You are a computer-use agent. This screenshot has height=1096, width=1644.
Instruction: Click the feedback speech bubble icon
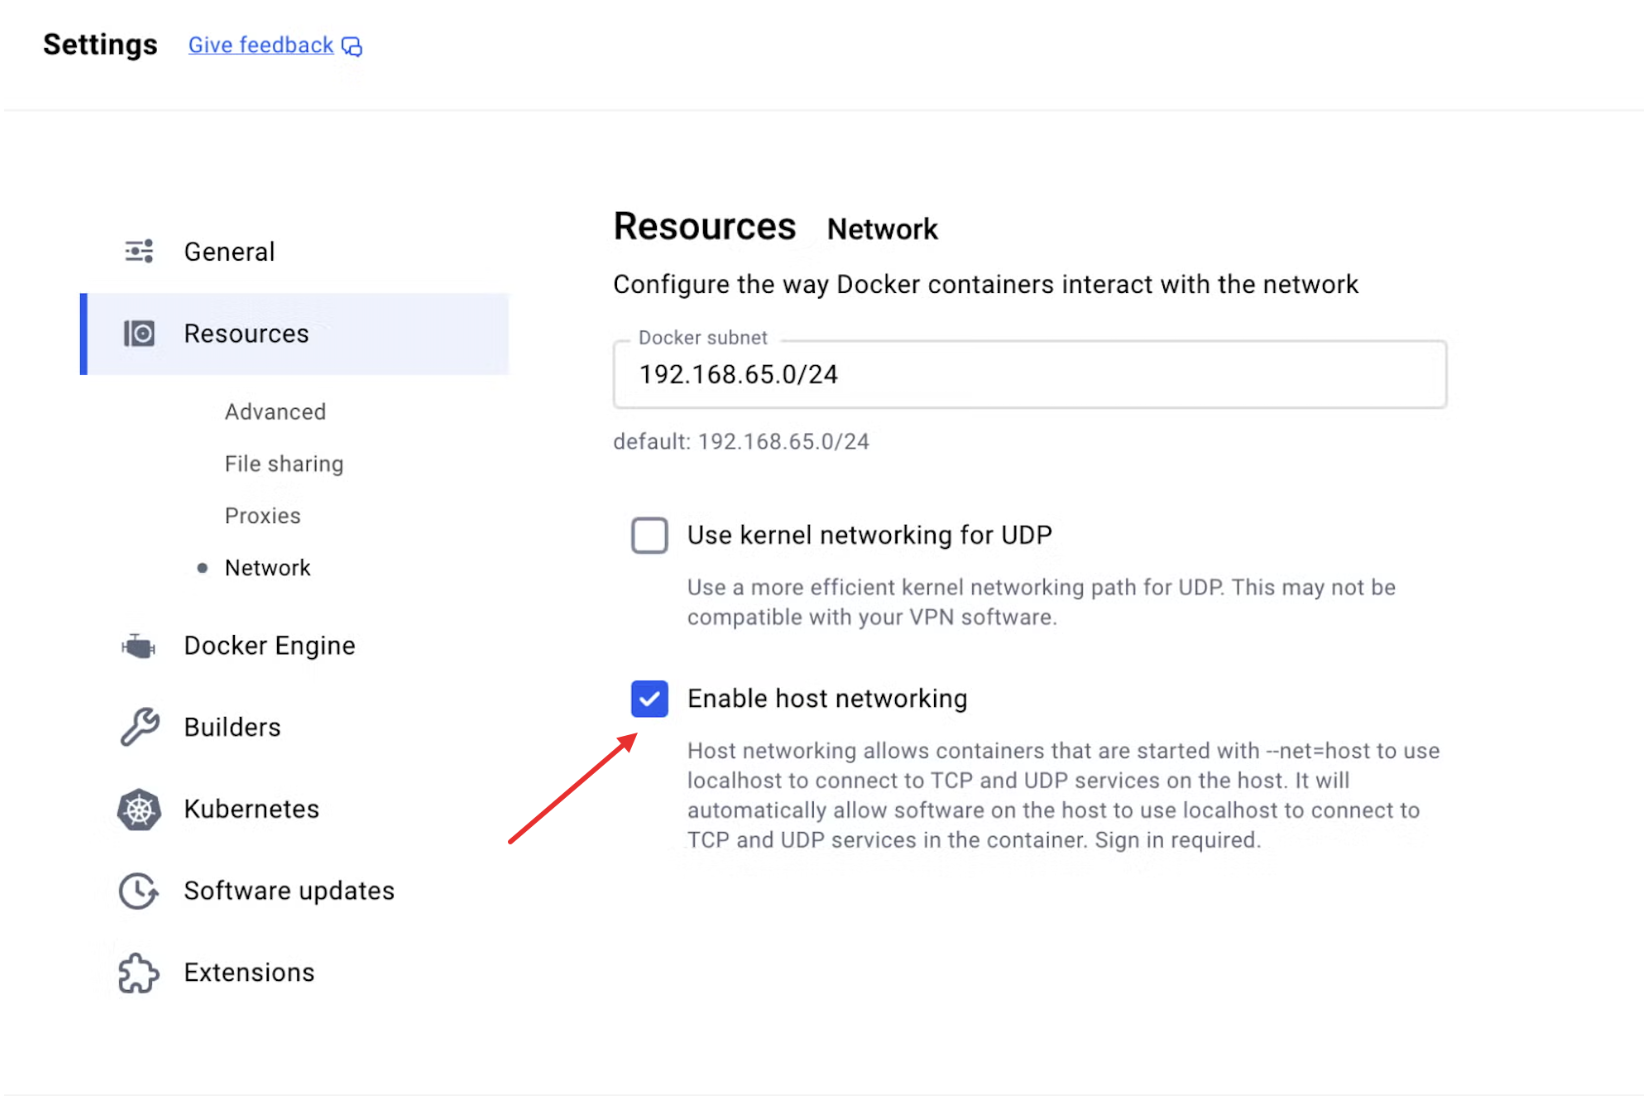point(352,46)
